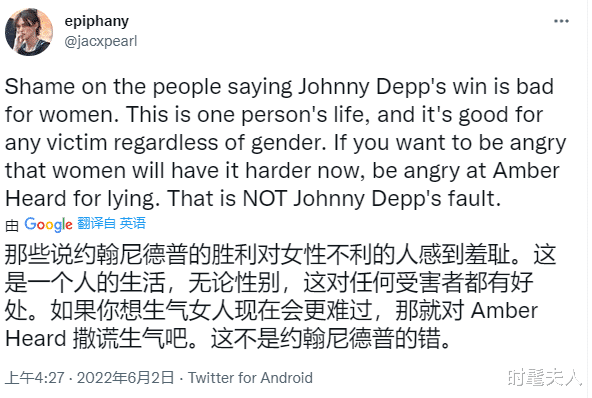
Task: Open the three-dot more options menu
Action: tap(561, 21)
